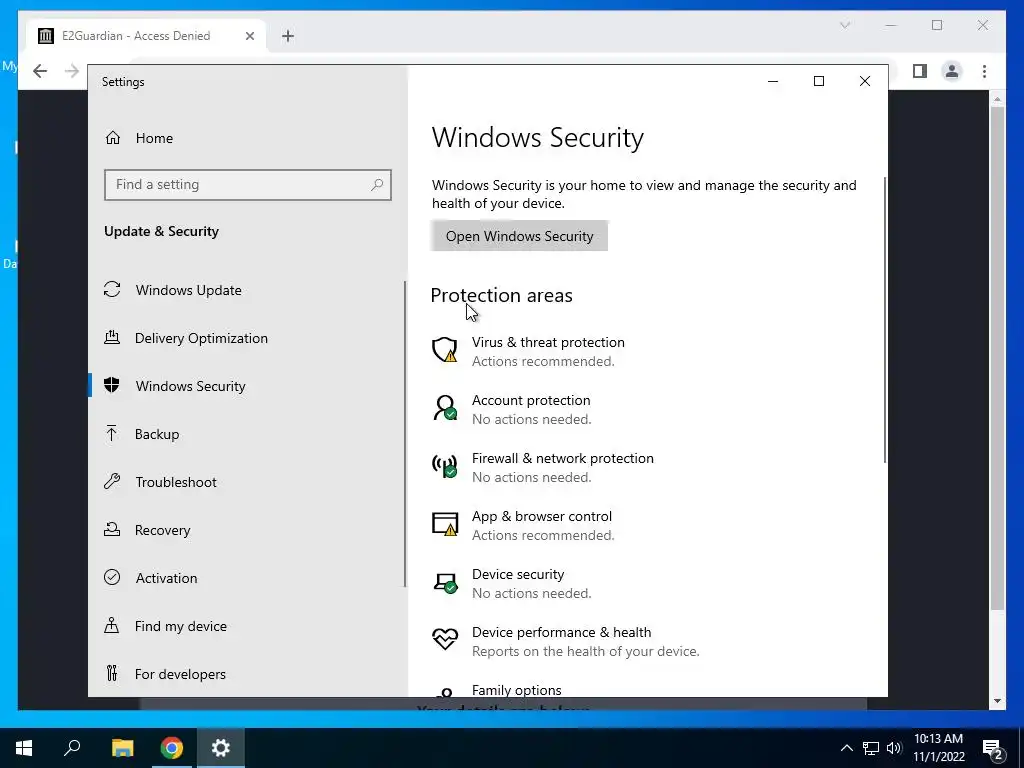Open Chrome's three-dot menu

click(984, 71)
